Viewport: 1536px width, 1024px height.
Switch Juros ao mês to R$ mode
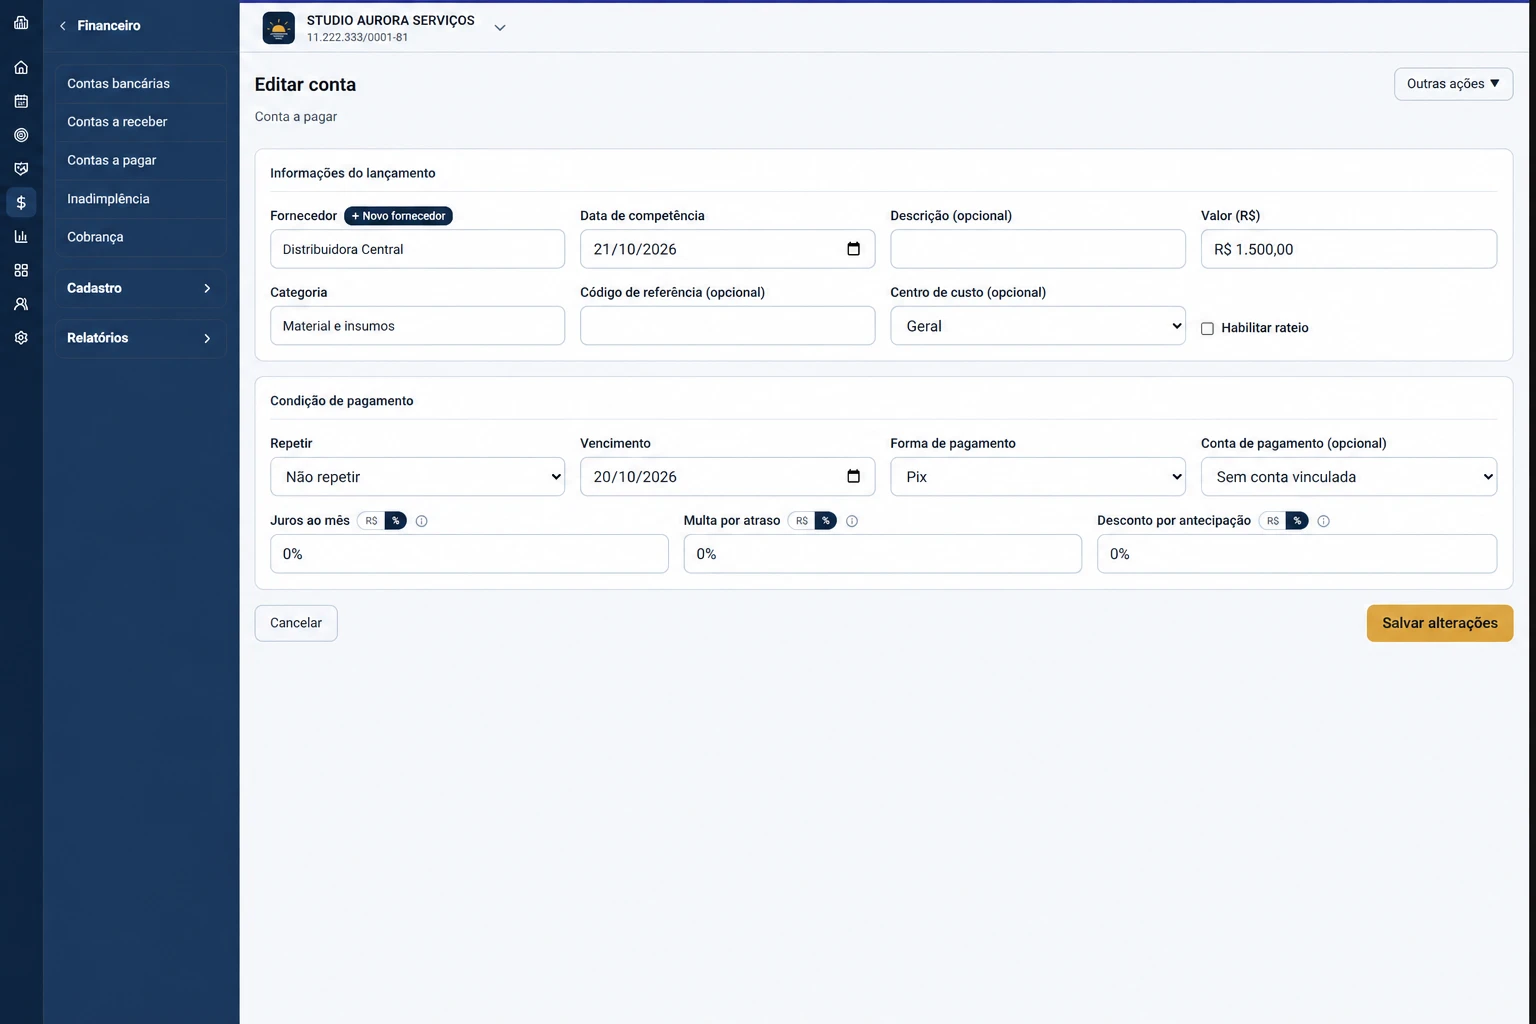click(371, 521)
